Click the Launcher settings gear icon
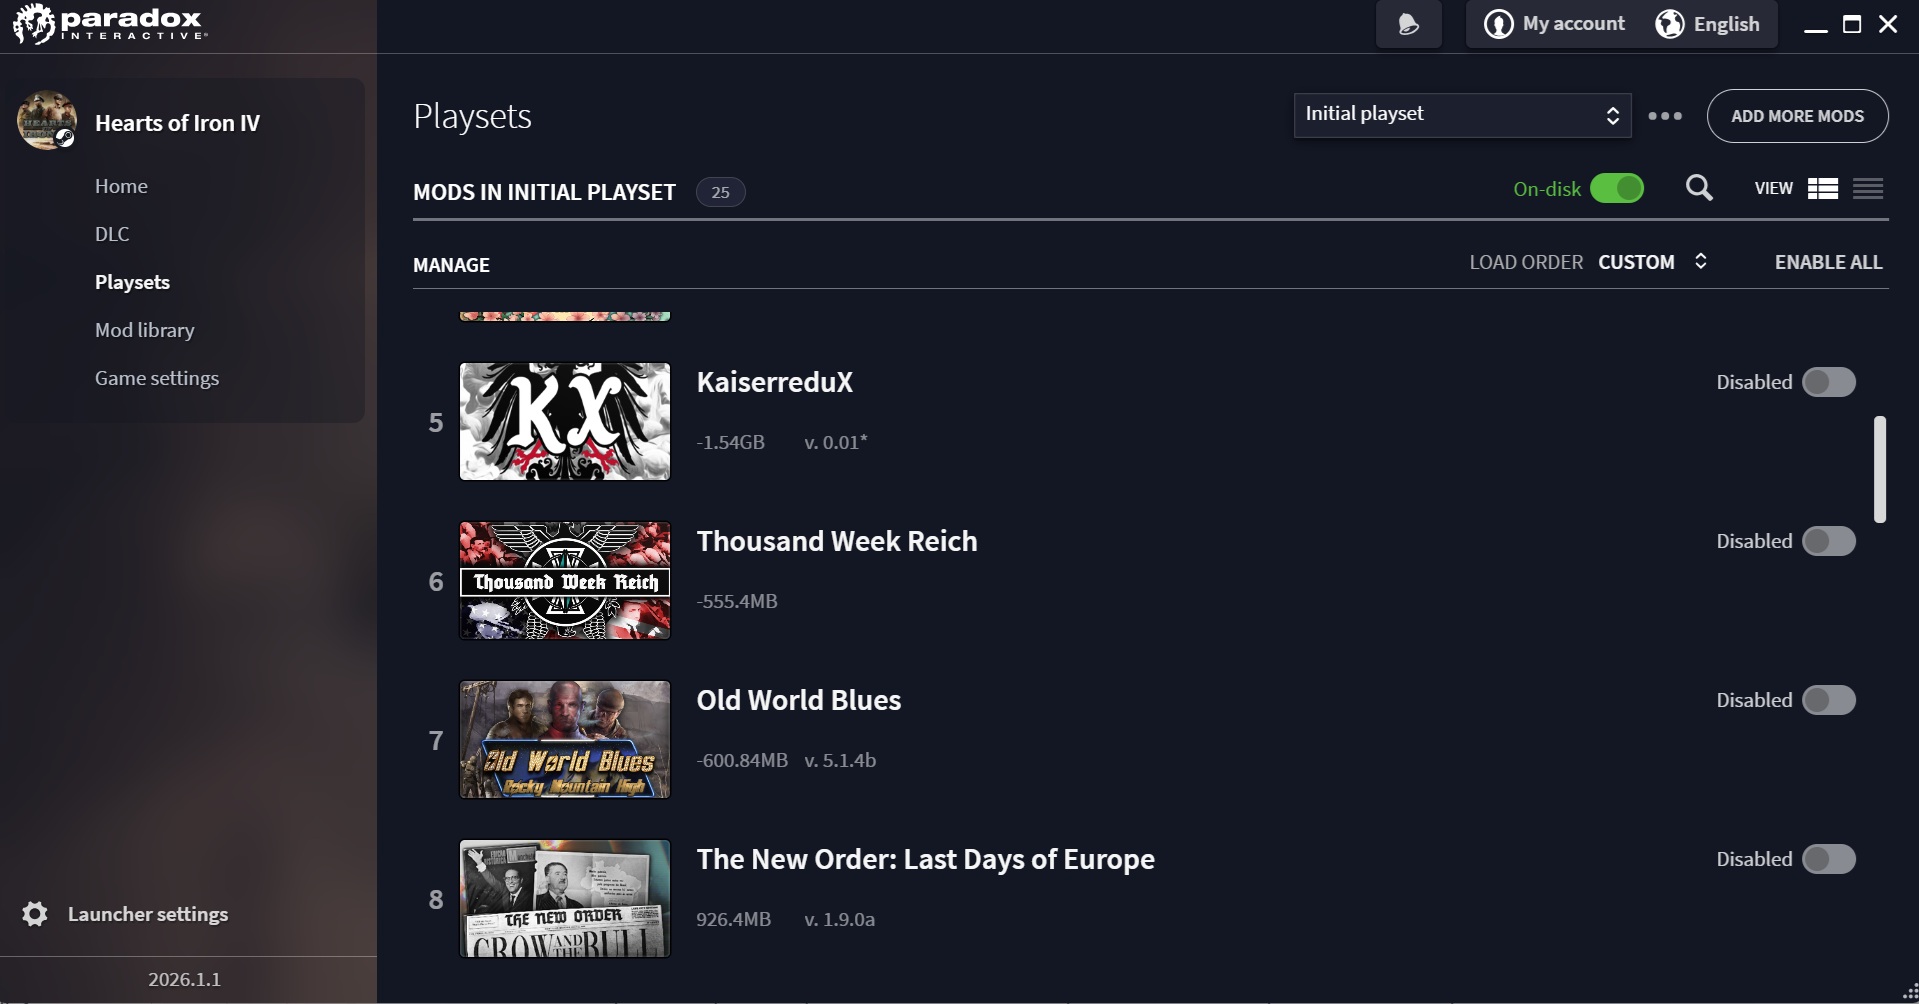Screen dimensions: 1919x1004 pos(35,914)
